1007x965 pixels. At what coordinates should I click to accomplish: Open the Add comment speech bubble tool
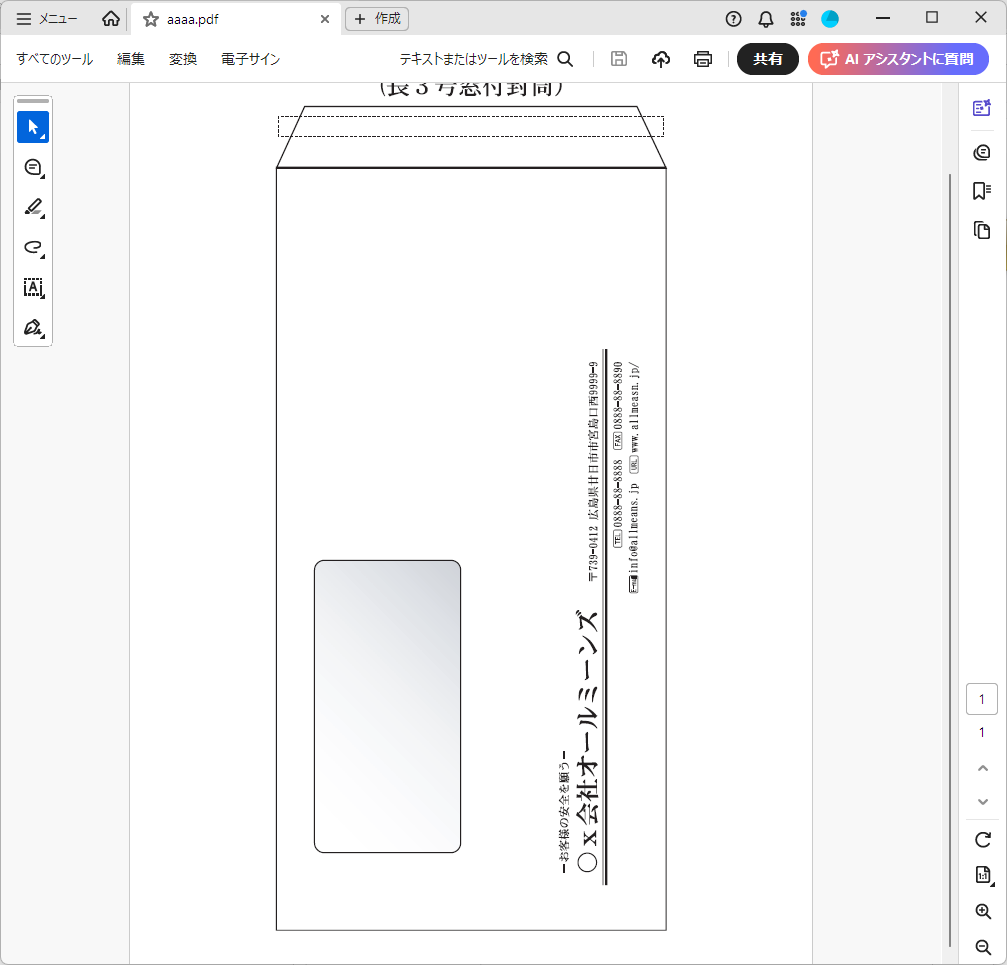pyautogui.click(x=33, y=167)
